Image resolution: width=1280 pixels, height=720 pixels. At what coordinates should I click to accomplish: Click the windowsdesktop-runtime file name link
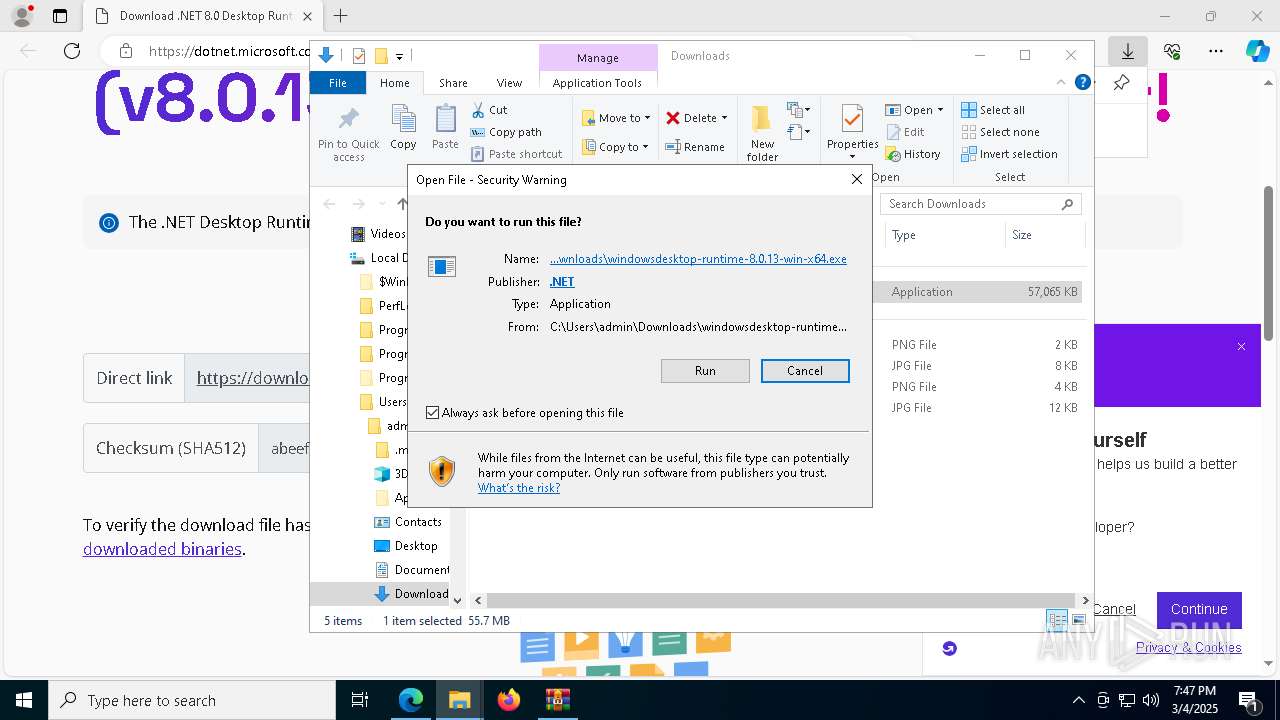698,259
